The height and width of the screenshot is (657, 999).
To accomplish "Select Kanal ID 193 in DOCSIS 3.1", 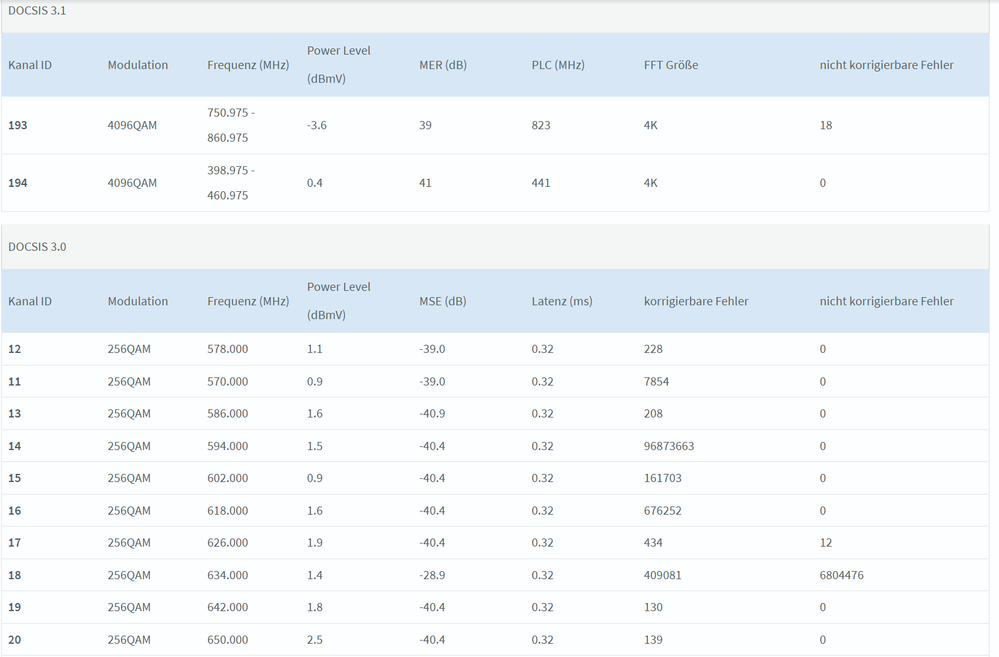I will click(18, 125).
